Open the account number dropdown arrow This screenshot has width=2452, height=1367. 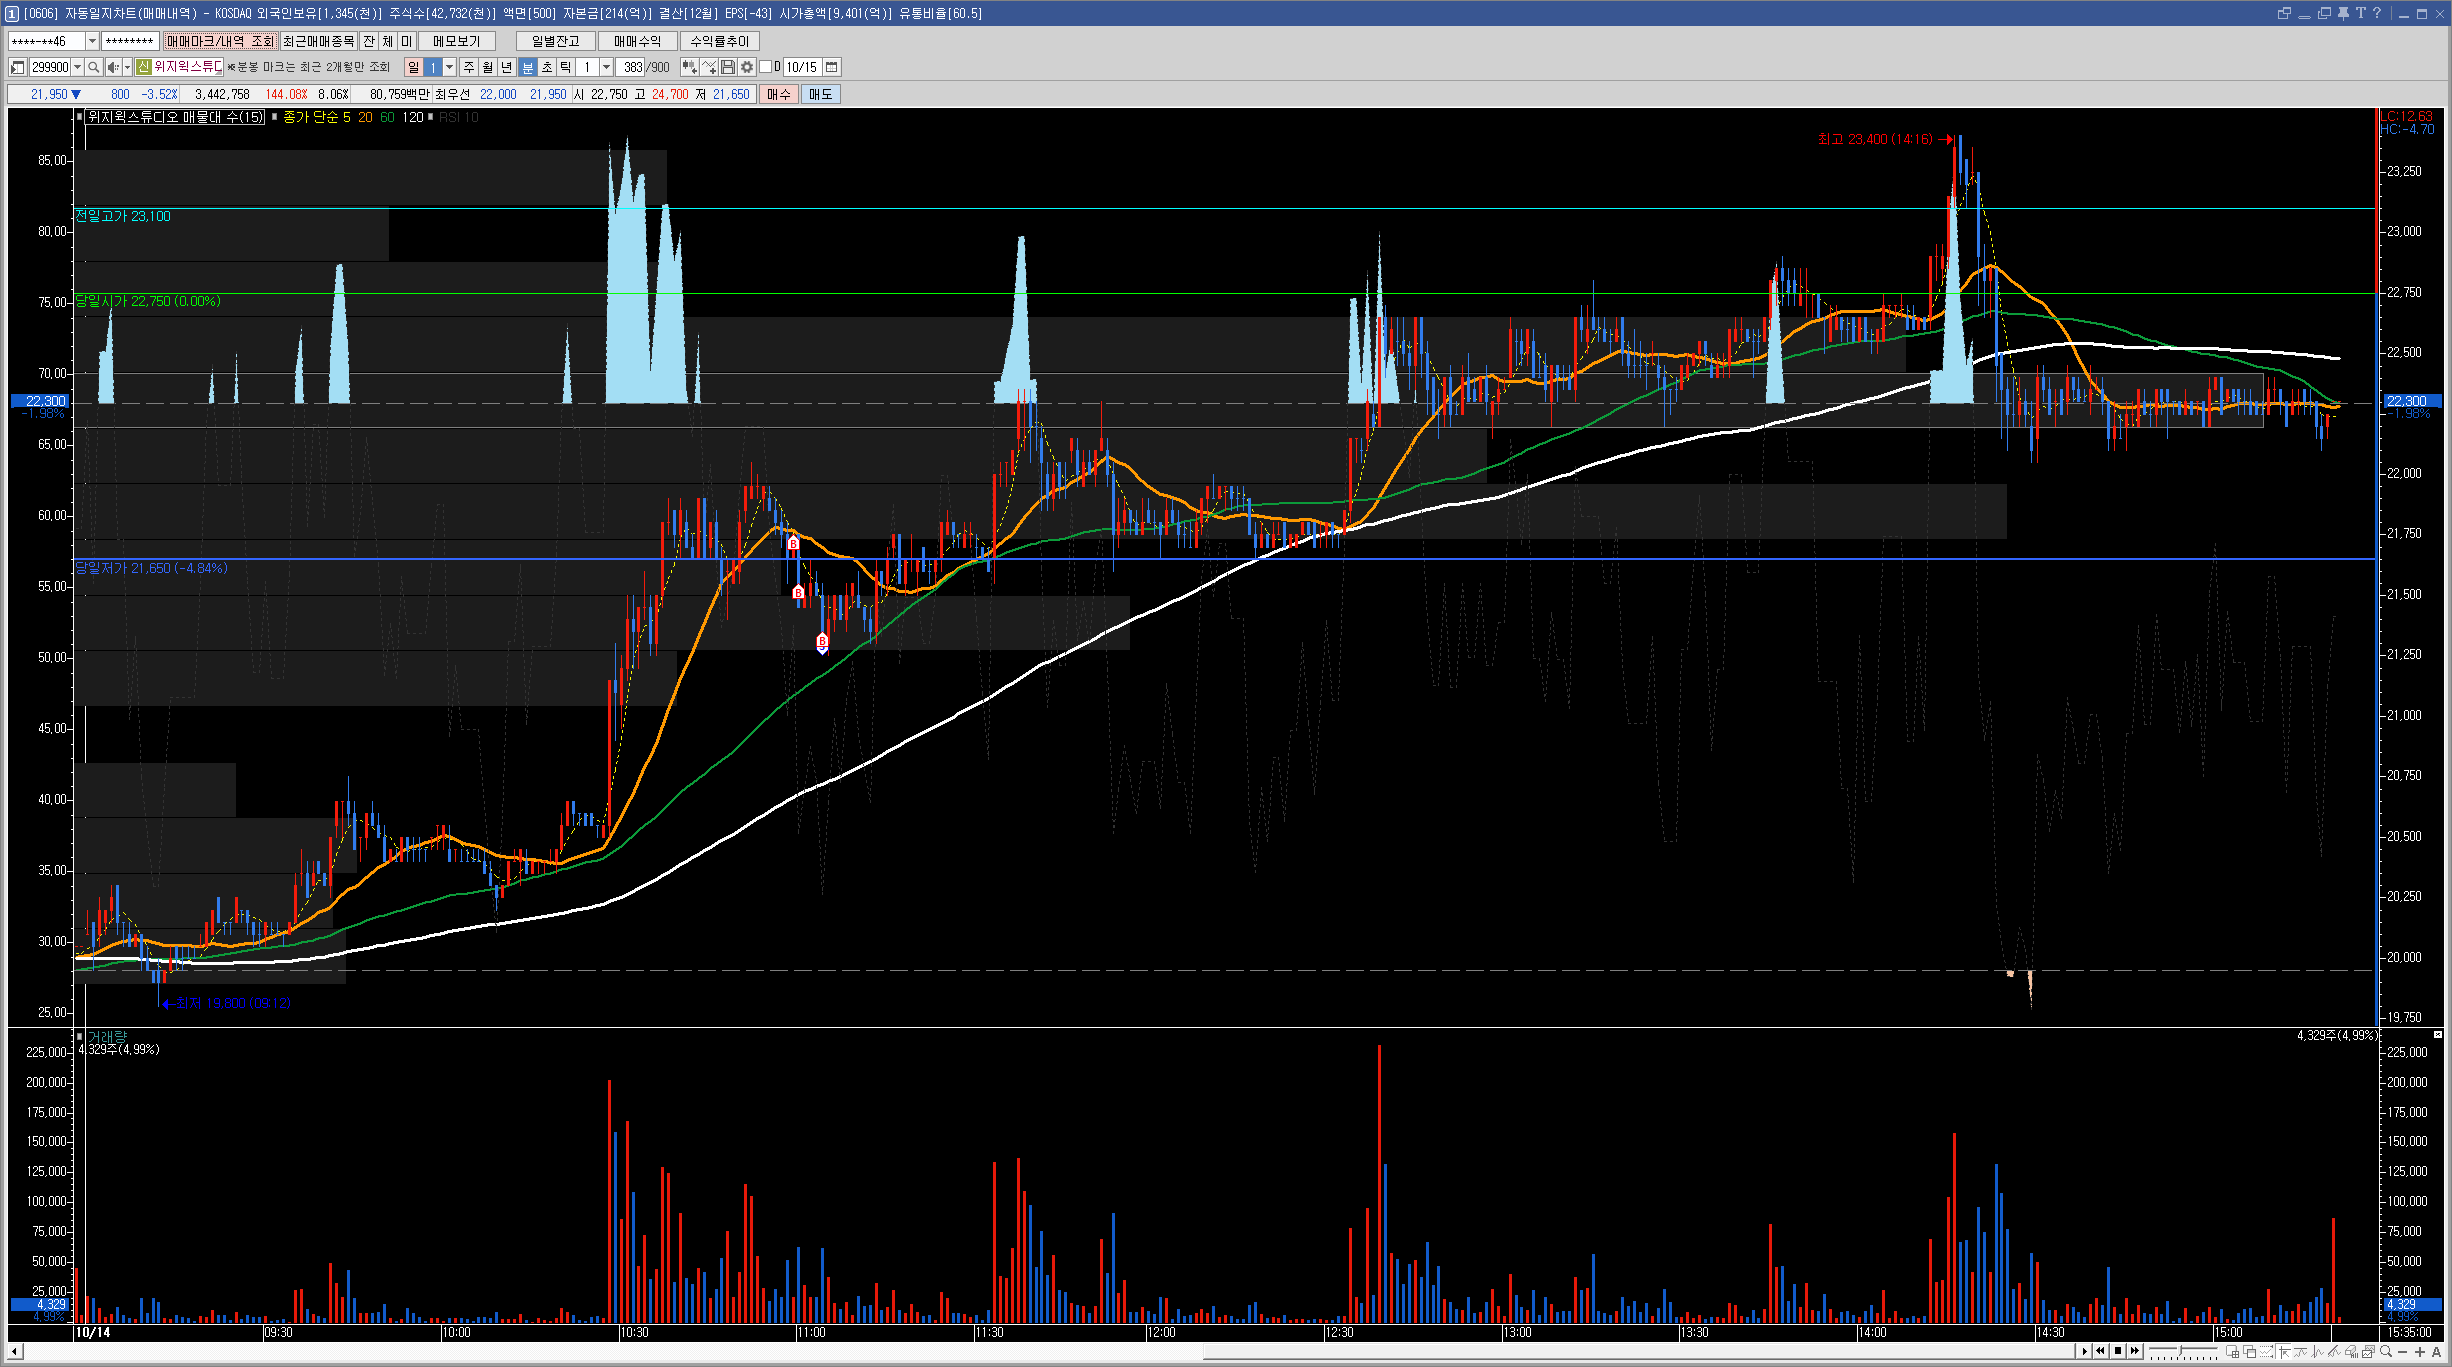92,41
